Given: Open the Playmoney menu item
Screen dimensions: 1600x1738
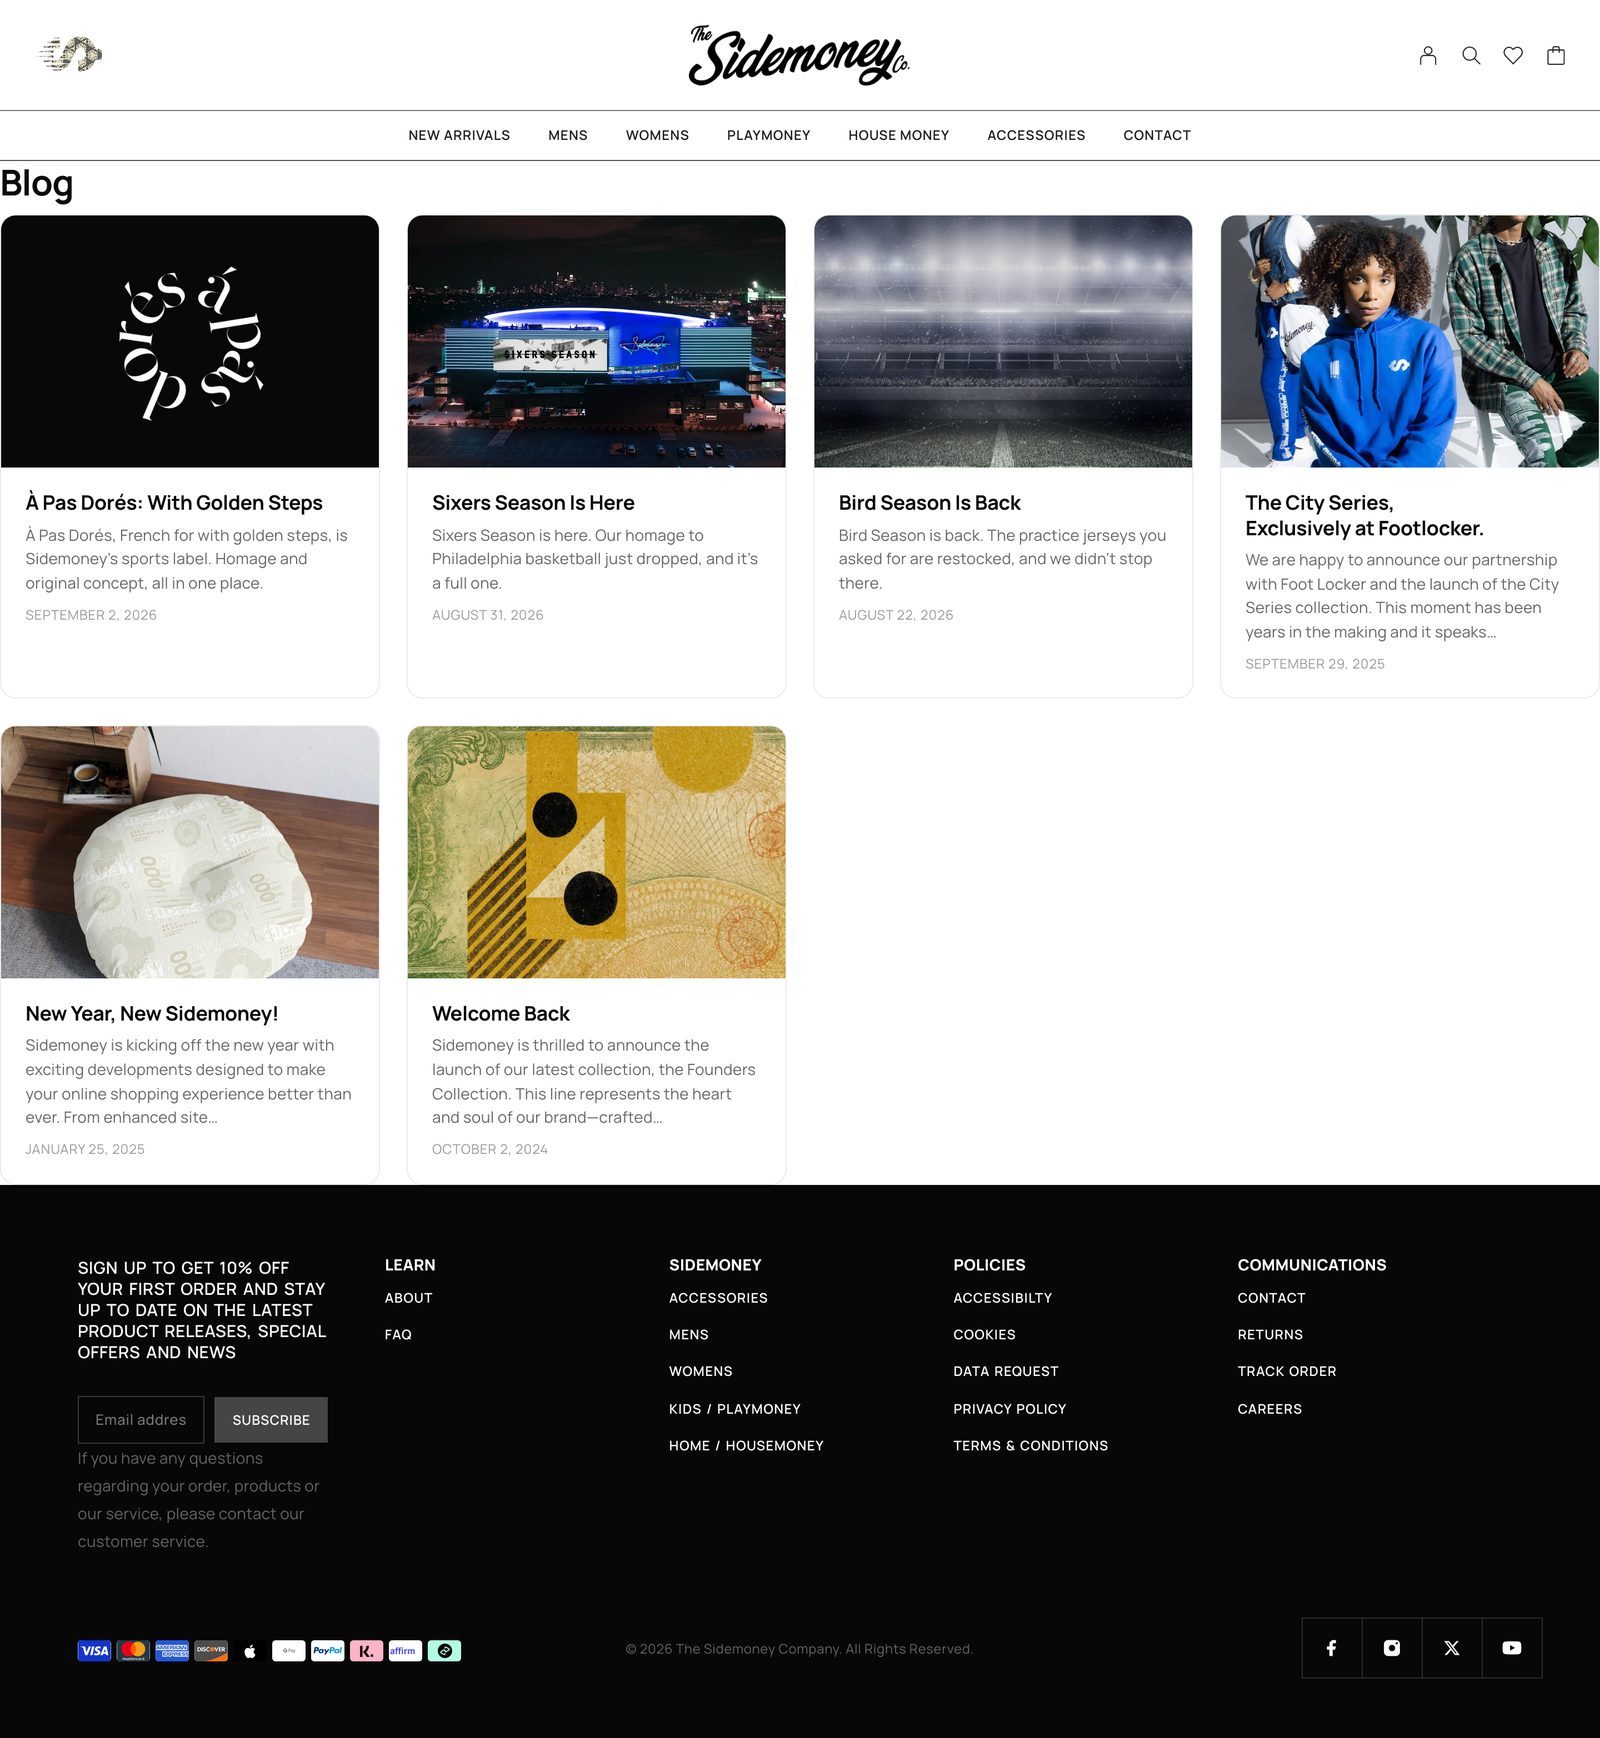Looking at the screenshot, I should [768, 135].
